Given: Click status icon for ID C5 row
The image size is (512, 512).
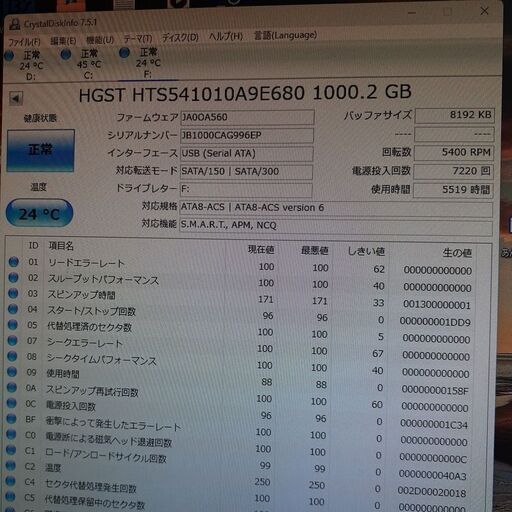Looking at the screenshot, I should 10,497.
